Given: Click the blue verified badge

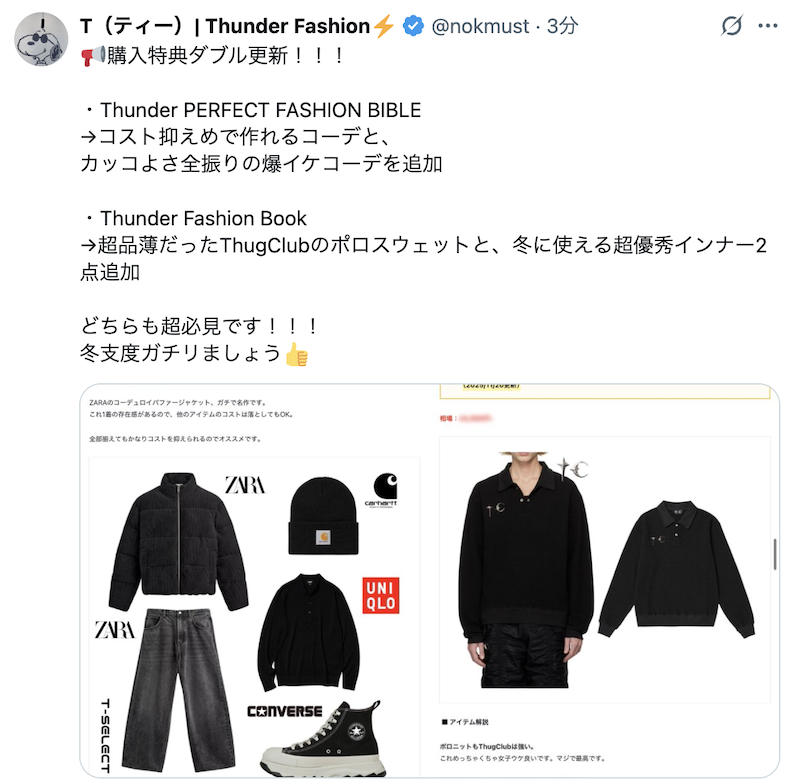Looking at the screenshot, I should click(413, 26).
